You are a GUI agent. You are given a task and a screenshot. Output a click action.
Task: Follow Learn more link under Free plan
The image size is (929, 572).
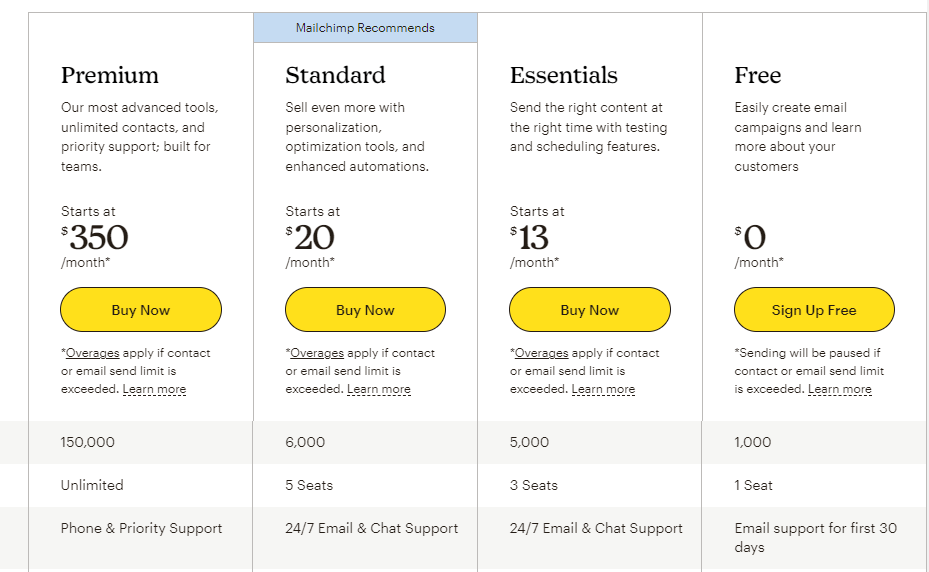tap(840, 389)
